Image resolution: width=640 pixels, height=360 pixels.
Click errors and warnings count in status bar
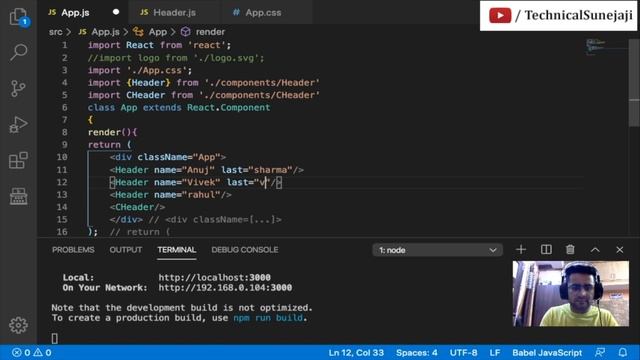point(32,352)
